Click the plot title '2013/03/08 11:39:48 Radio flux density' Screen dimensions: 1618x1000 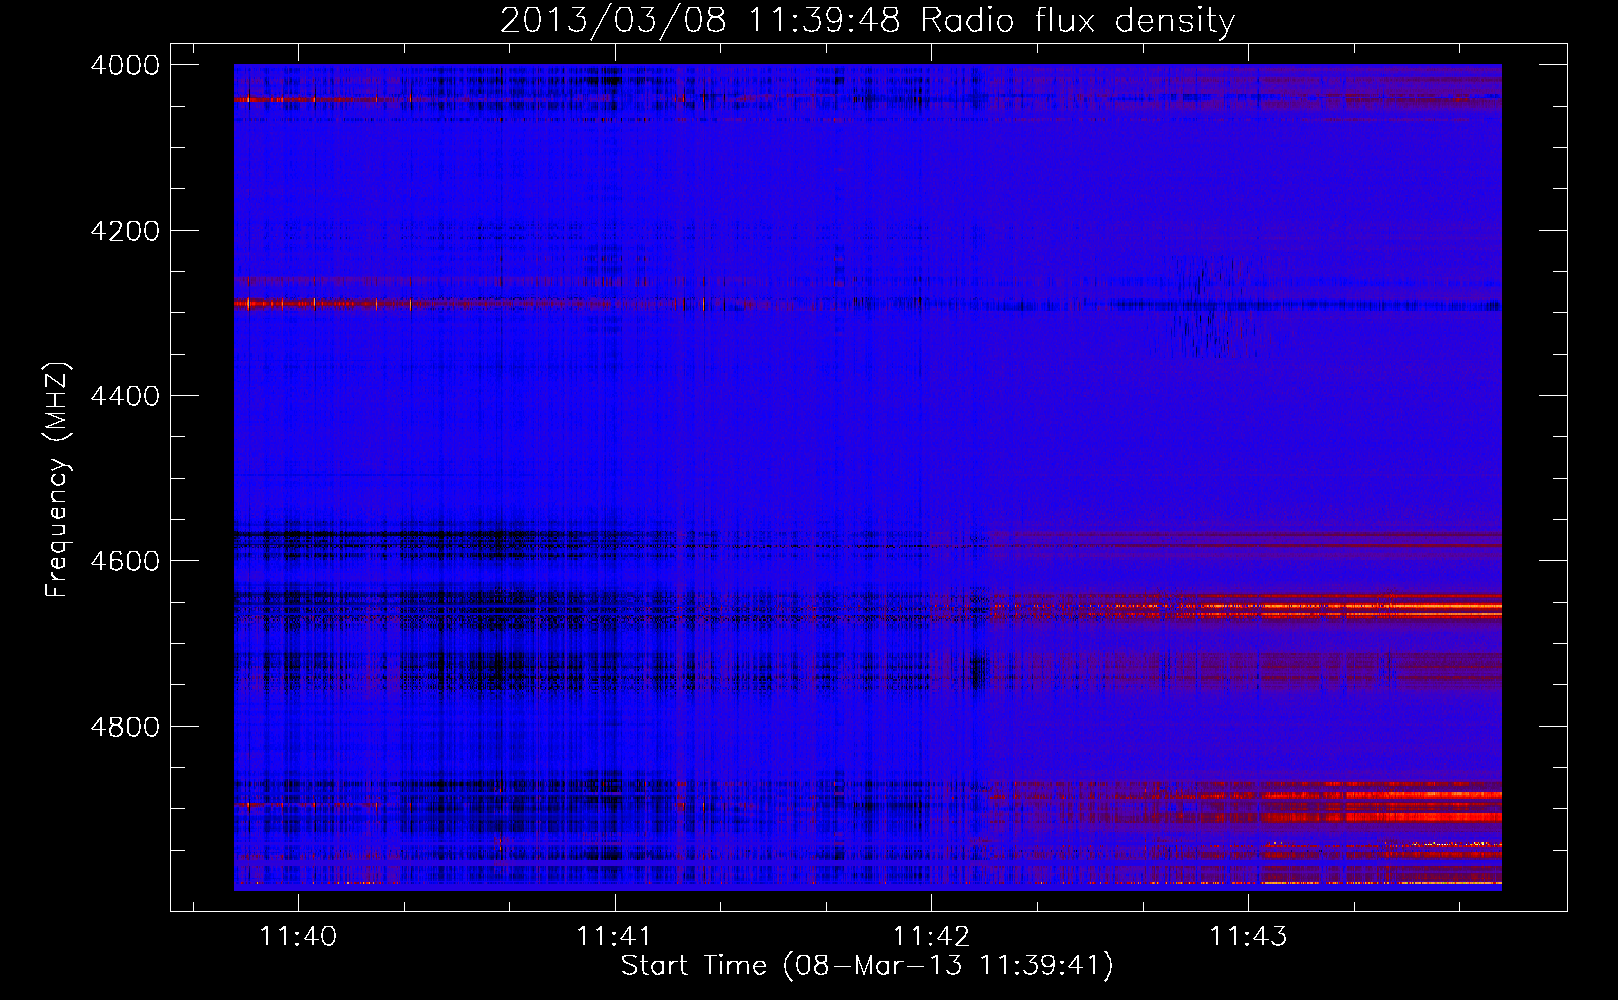pyautogui.click(x=867, y=21)
